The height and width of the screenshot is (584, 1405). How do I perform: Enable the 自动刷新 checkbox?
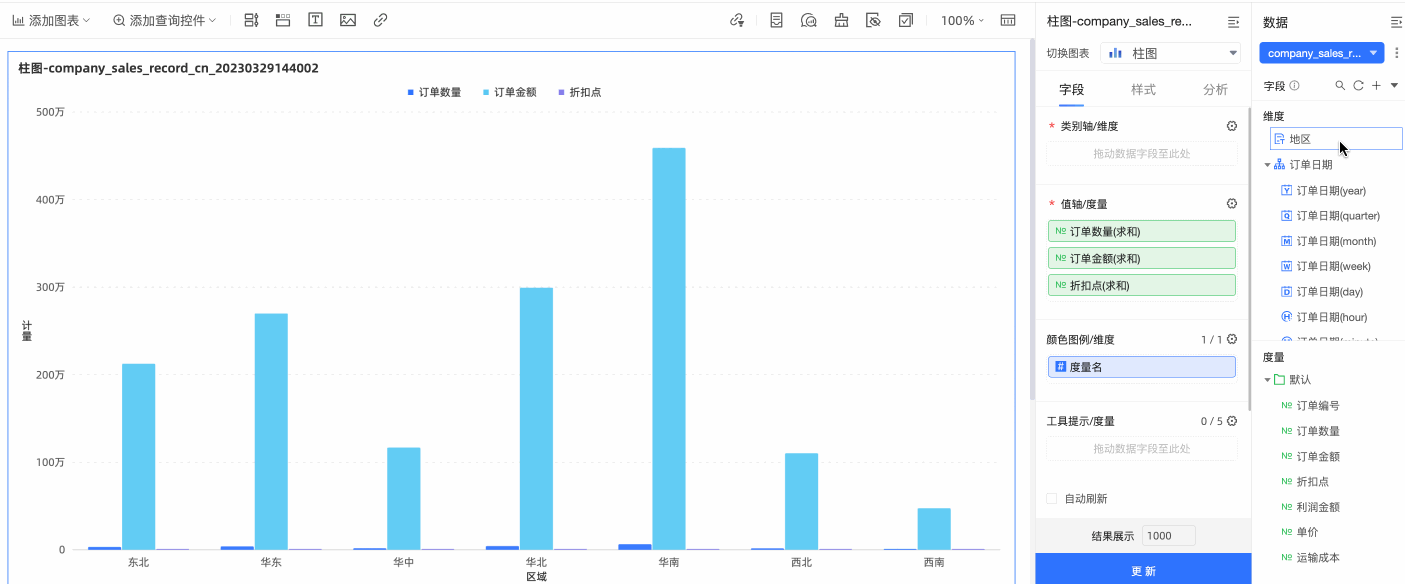click(x=1051, y=499)
